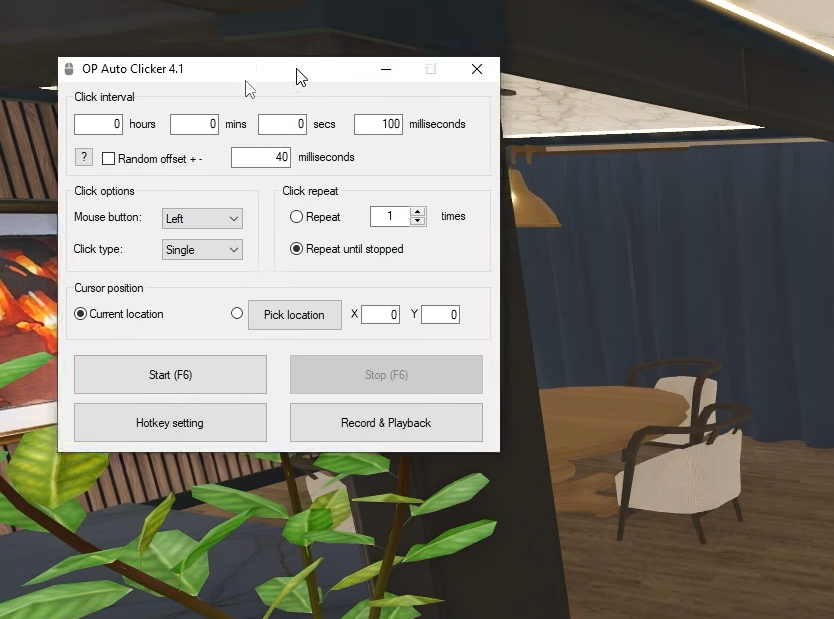Click the Click options group label
The image size is (834, 619).
pos(104,191)
